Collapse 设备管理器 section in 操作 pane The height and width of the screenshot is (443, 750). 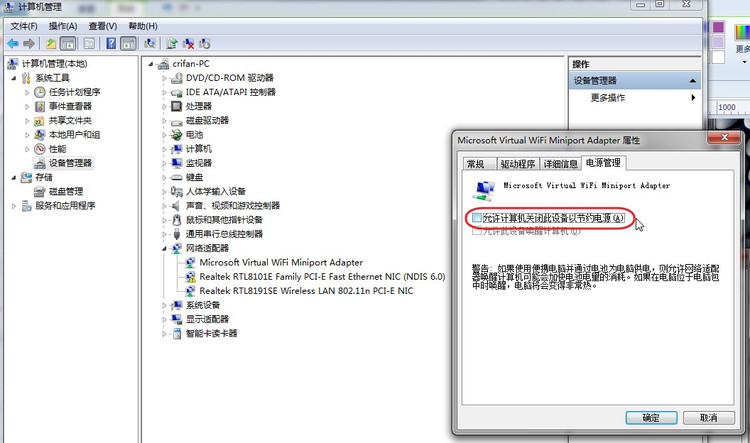click(x=693, y=81)
